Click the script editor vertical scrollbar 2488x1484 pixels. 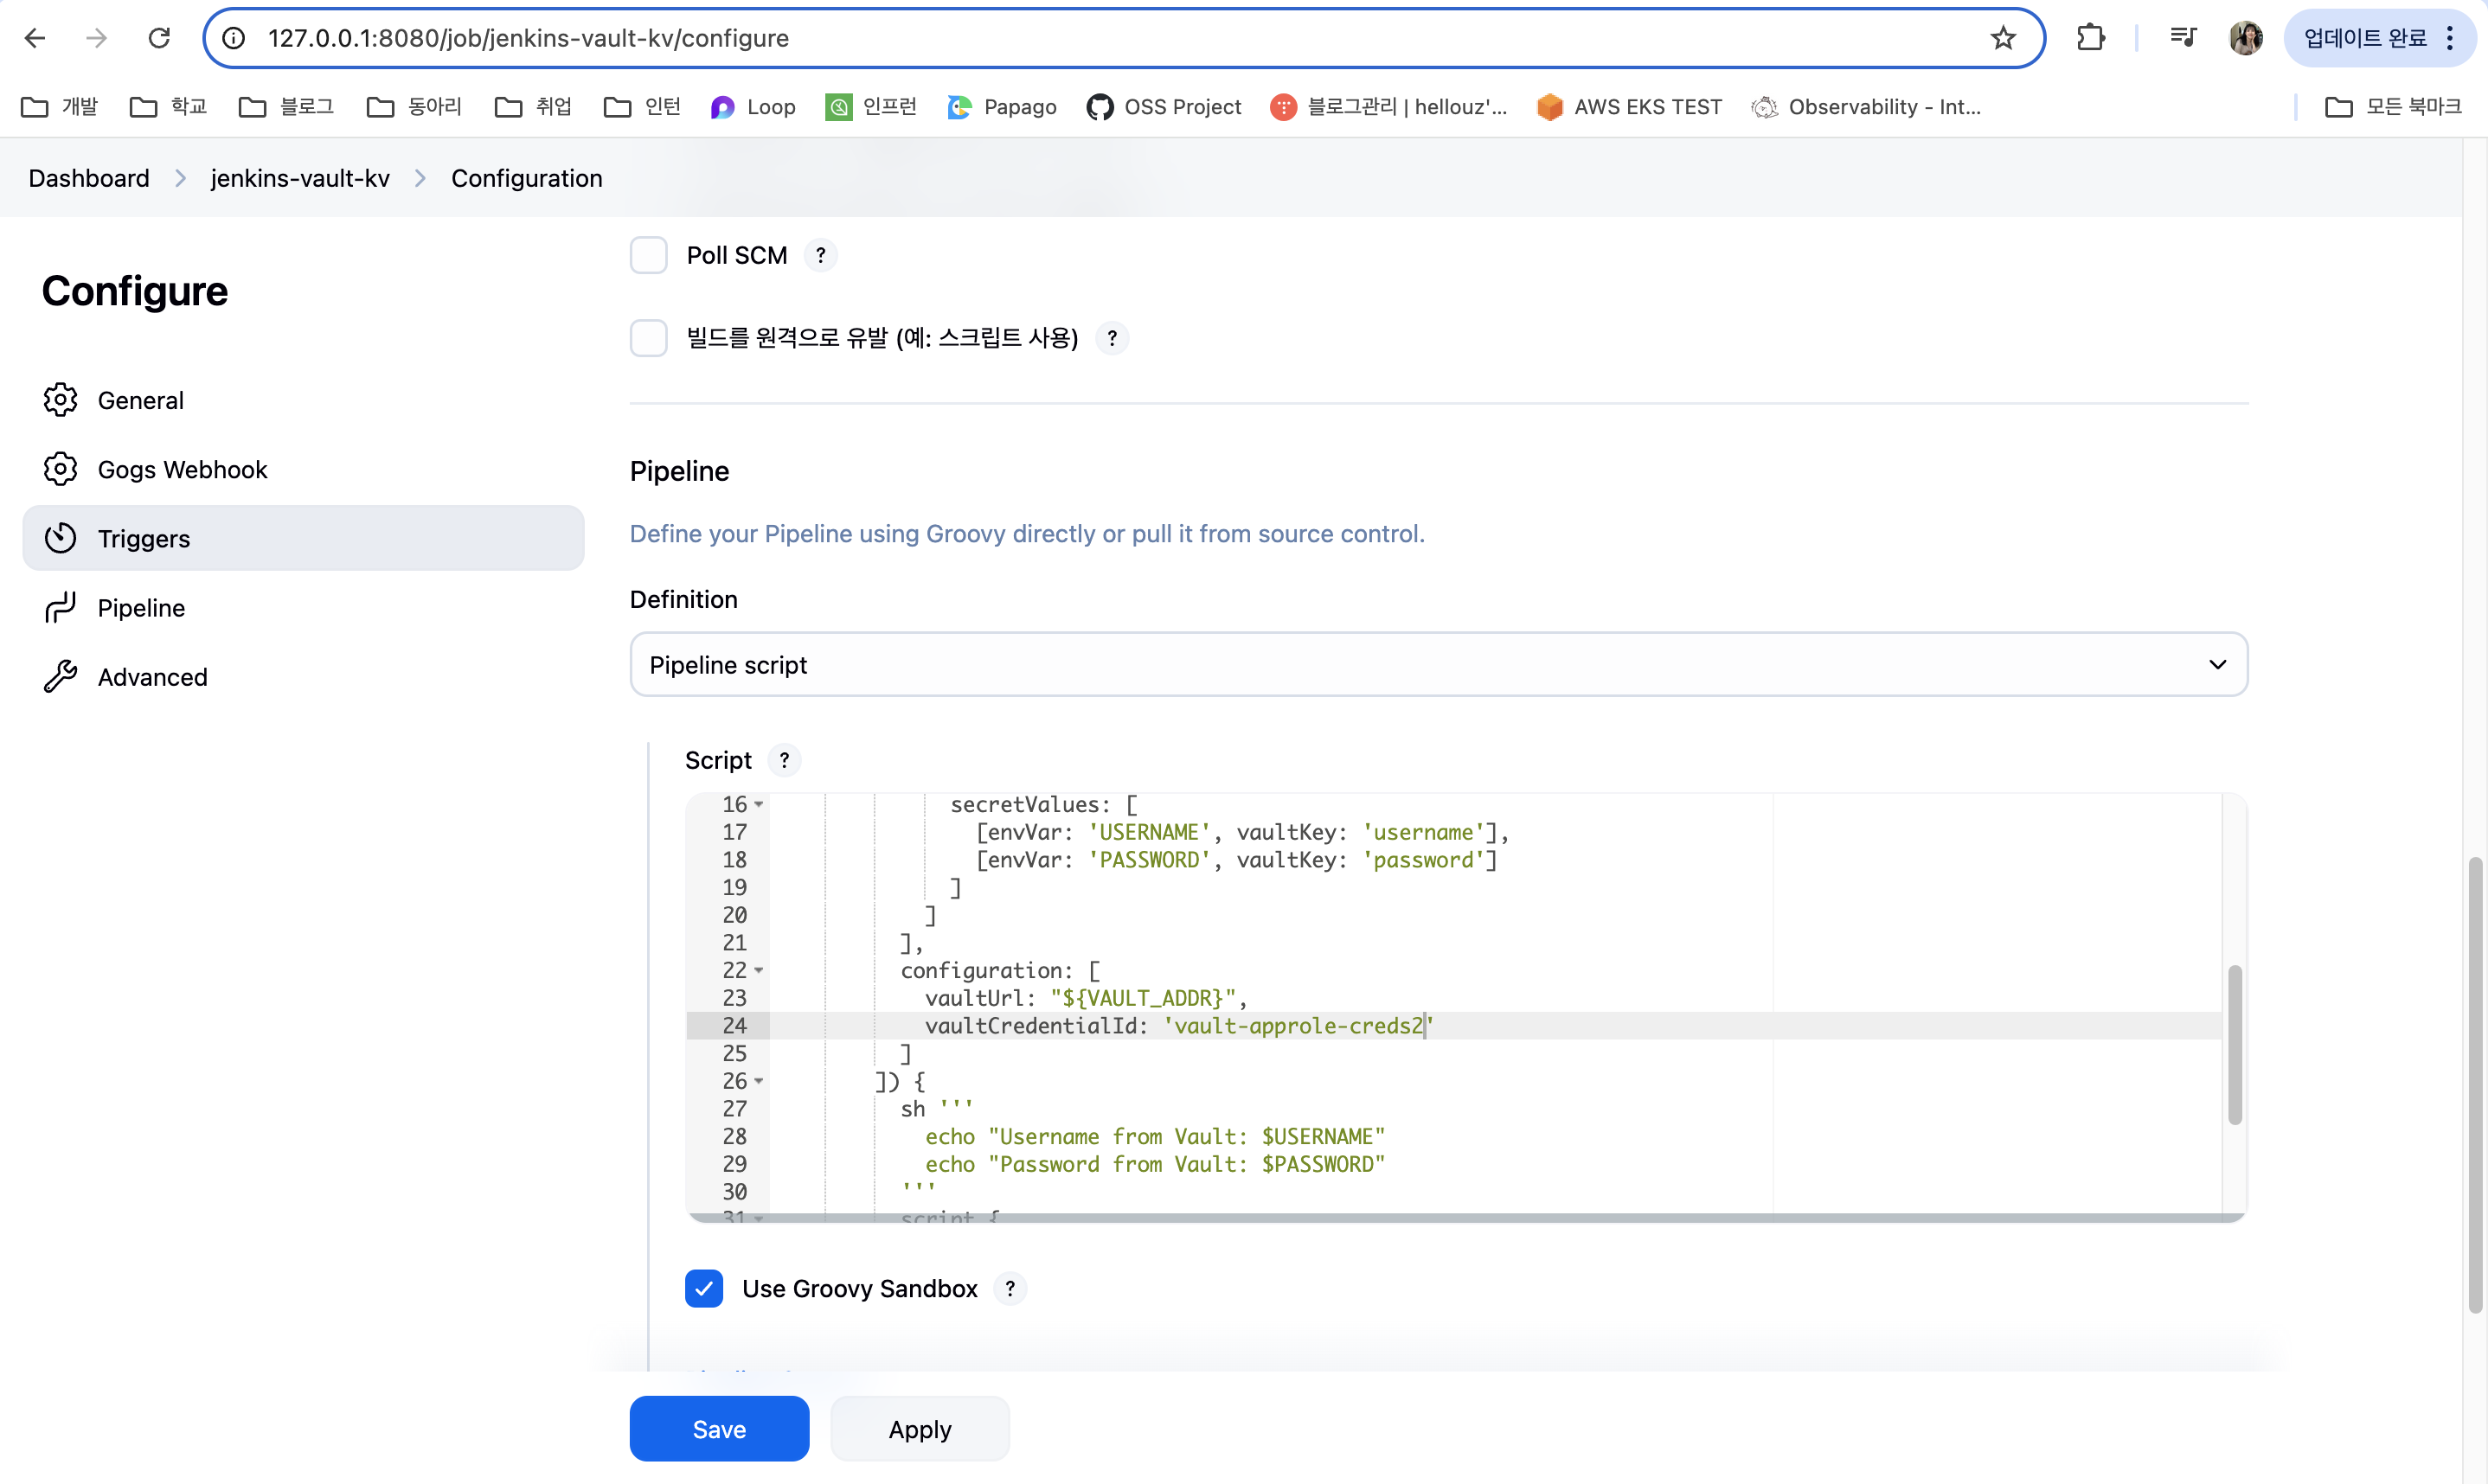(x=2234, y=1045)
